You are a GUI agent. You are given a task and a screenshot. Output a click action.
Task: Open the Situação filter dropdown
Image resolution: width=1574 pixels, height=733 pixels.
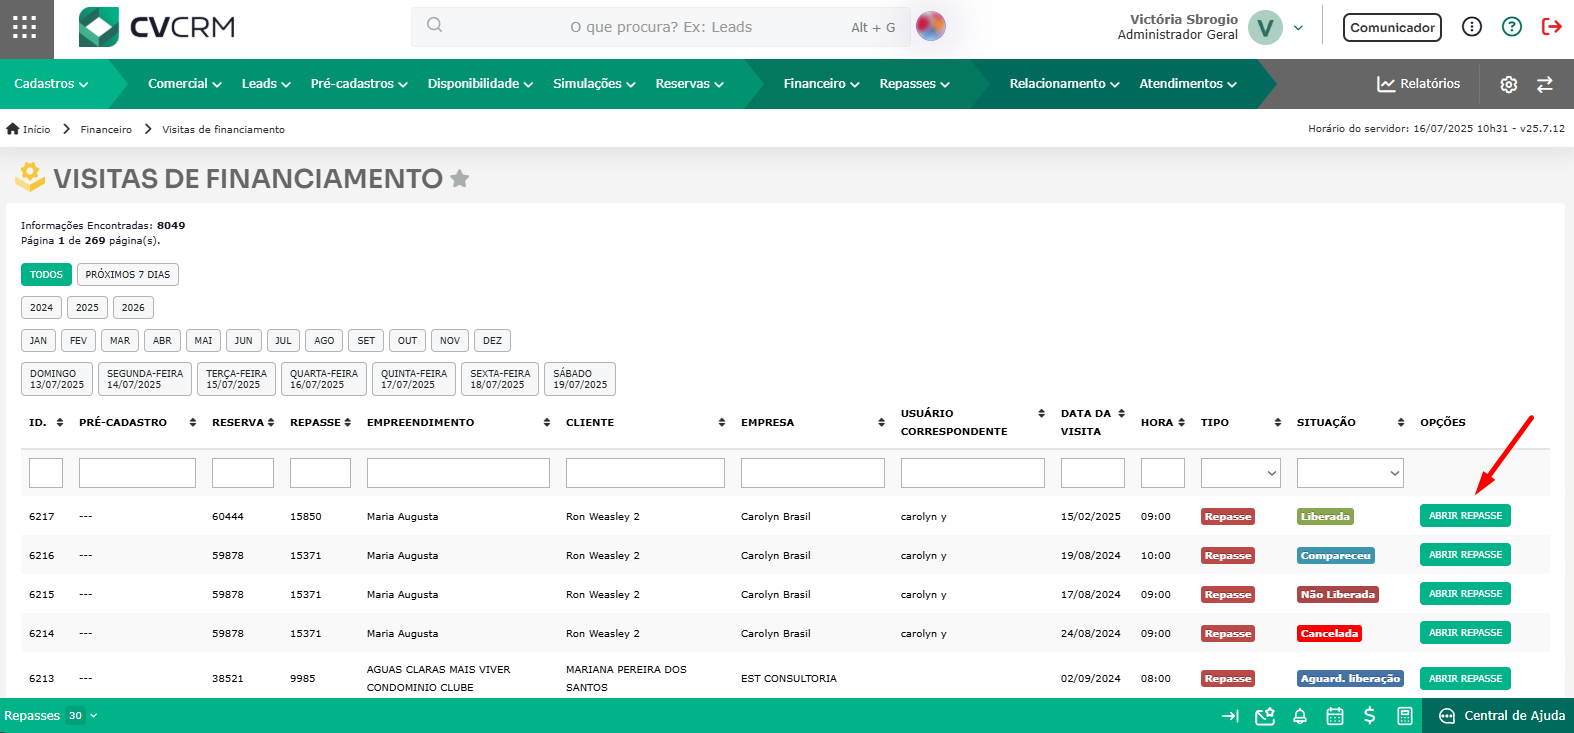click(x=1350, y=473)
